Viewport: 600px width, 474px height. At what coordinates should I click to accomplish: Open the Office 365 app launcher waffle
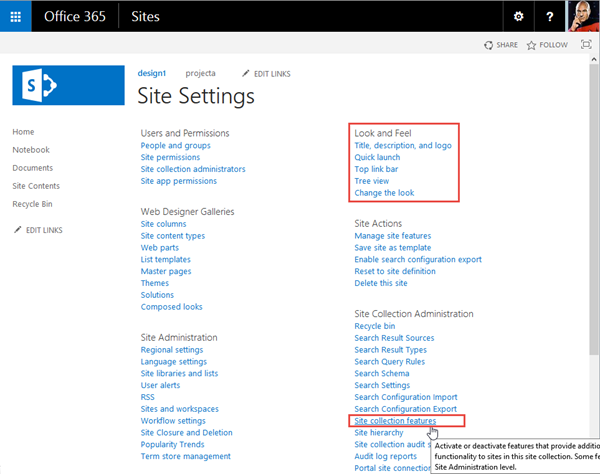[15, 16]
